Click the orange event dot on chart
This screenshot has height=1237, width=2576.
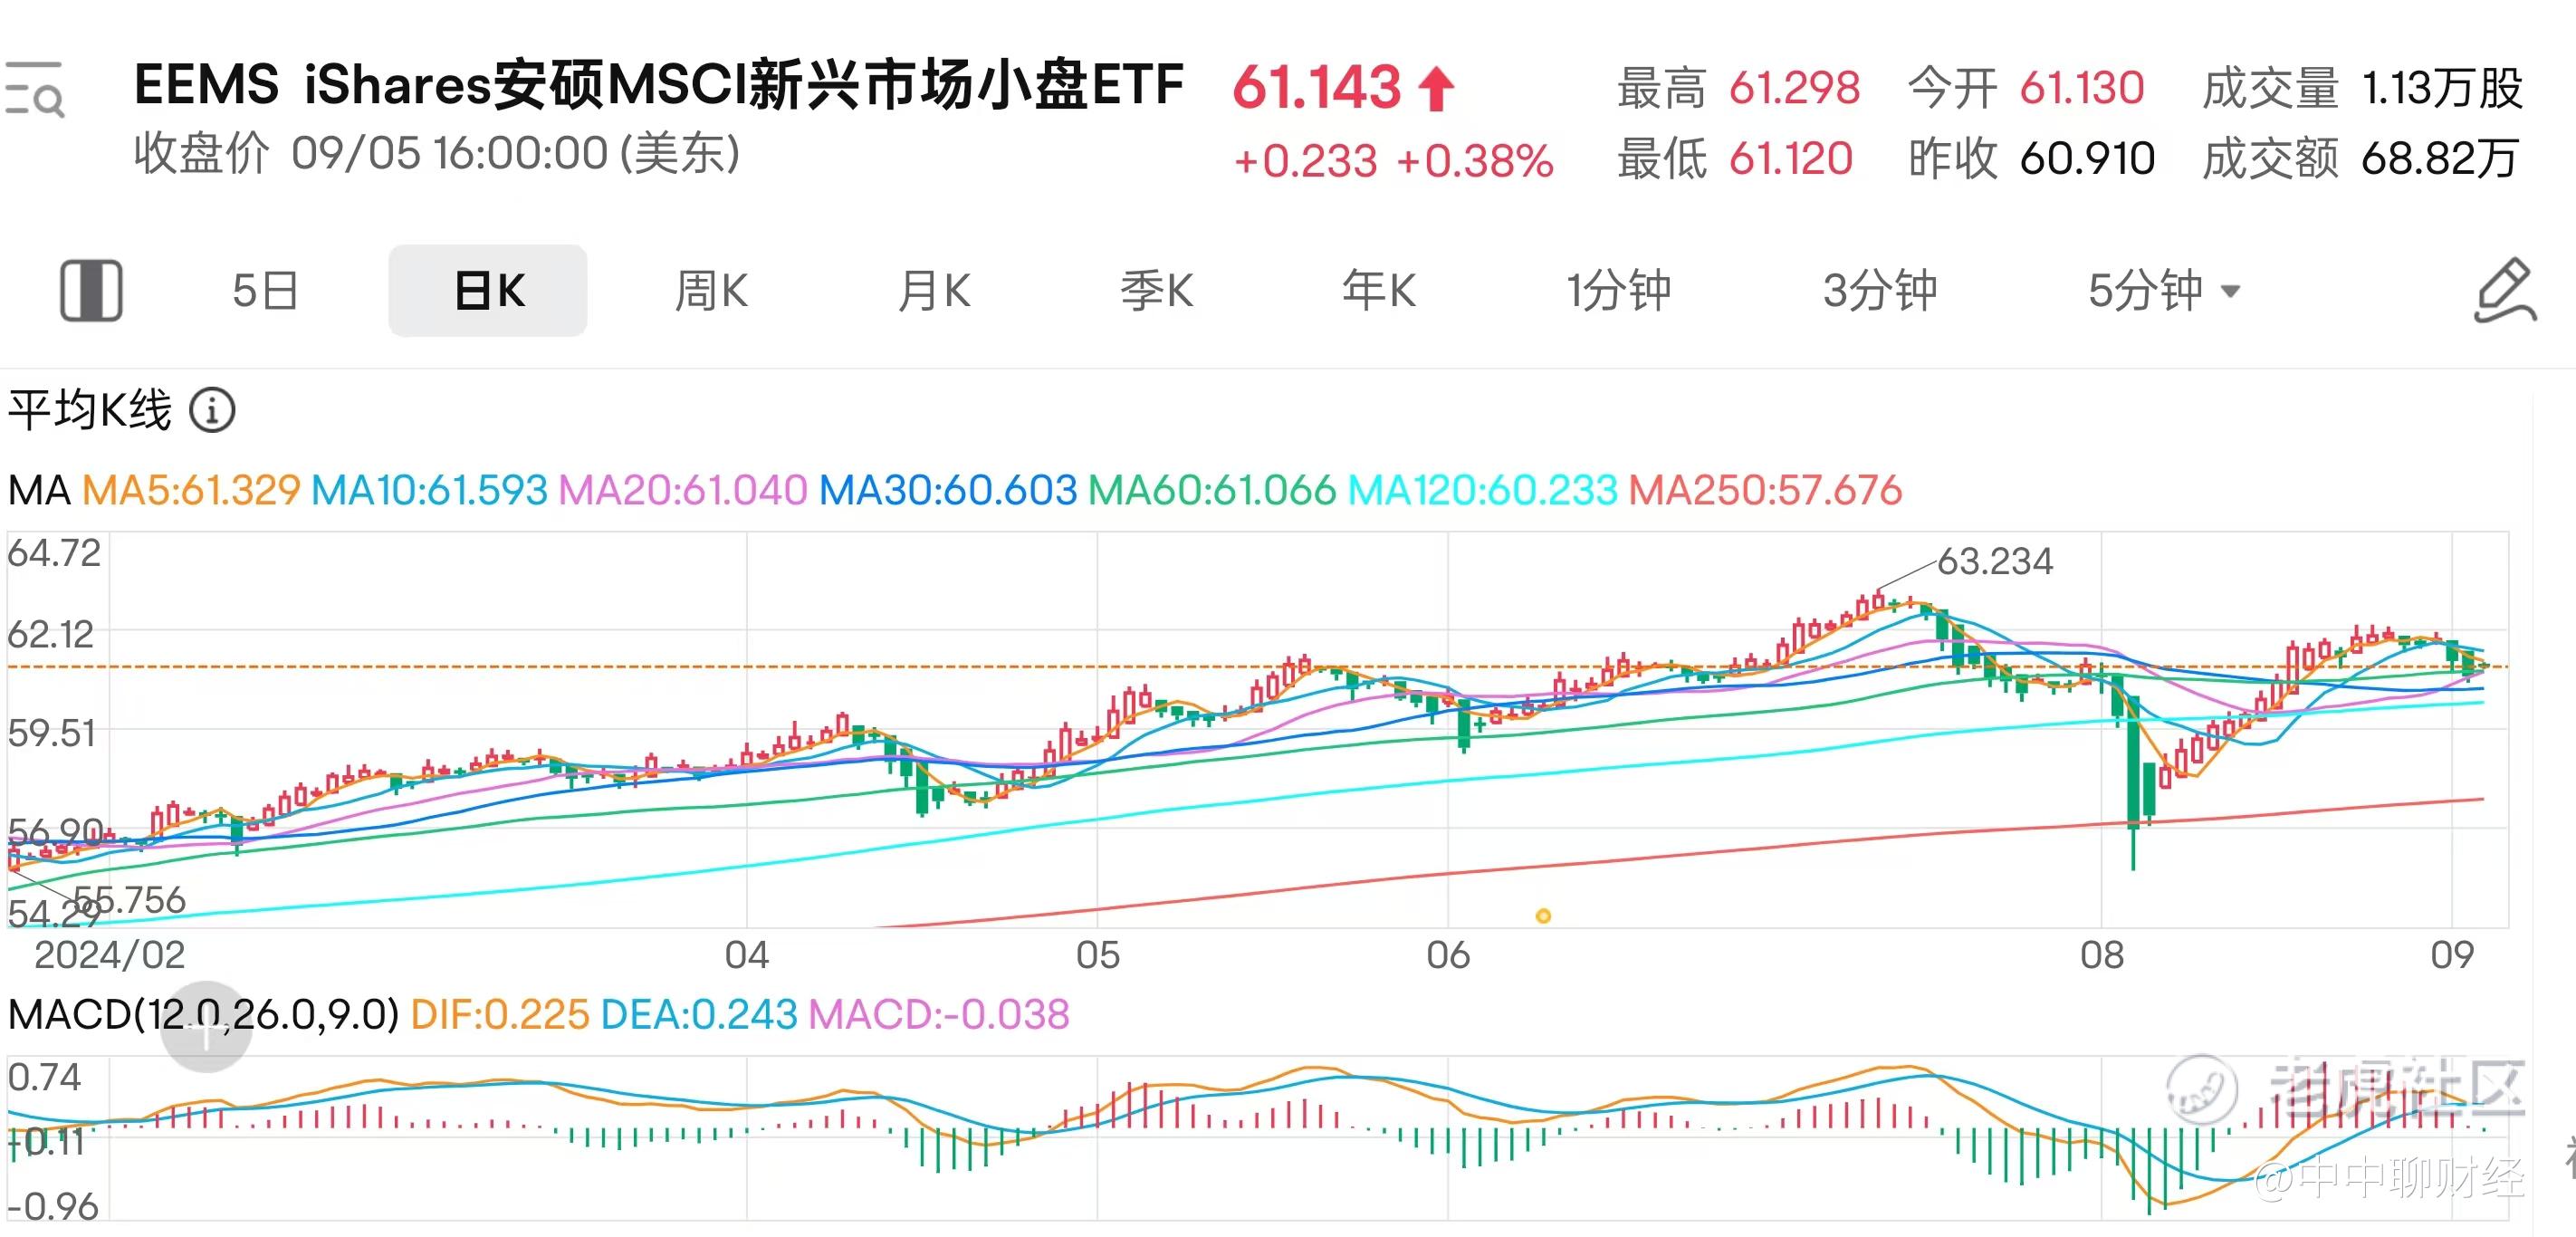(x=1543, y=916)
